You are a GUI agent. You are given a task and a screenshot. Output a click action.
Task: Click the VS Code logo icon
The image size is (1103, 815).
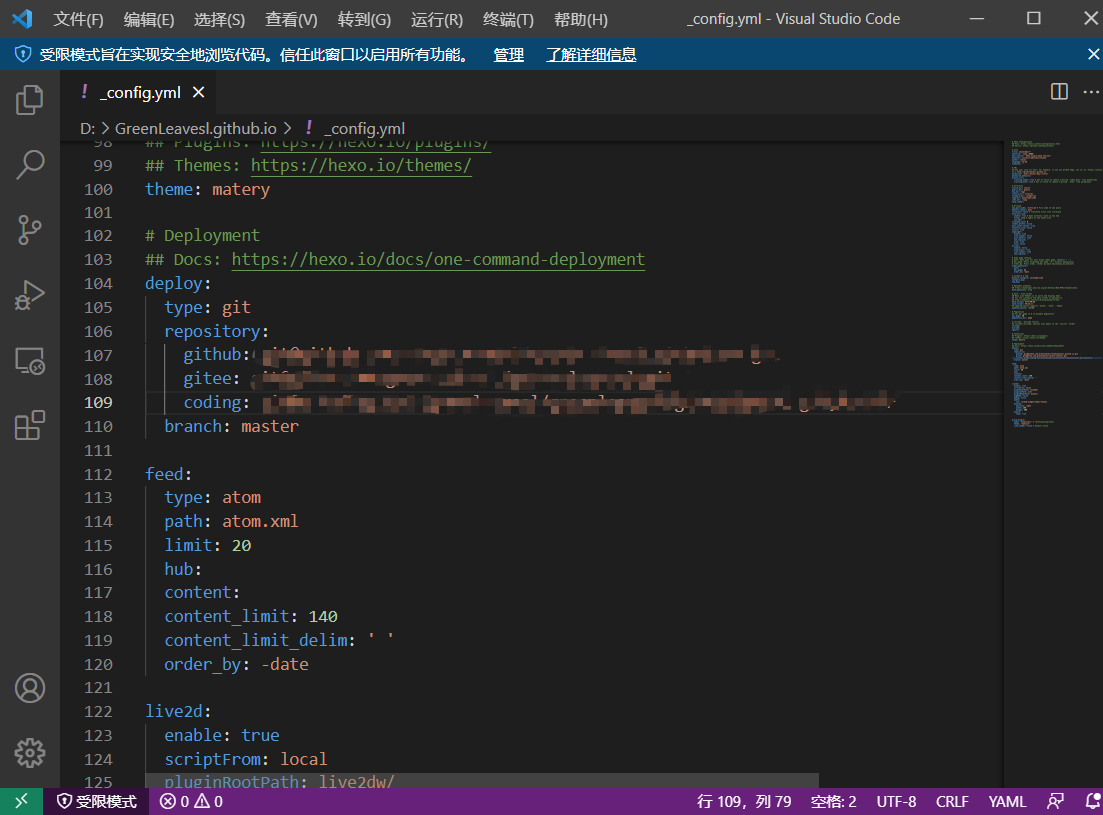[x=23, y=19]
